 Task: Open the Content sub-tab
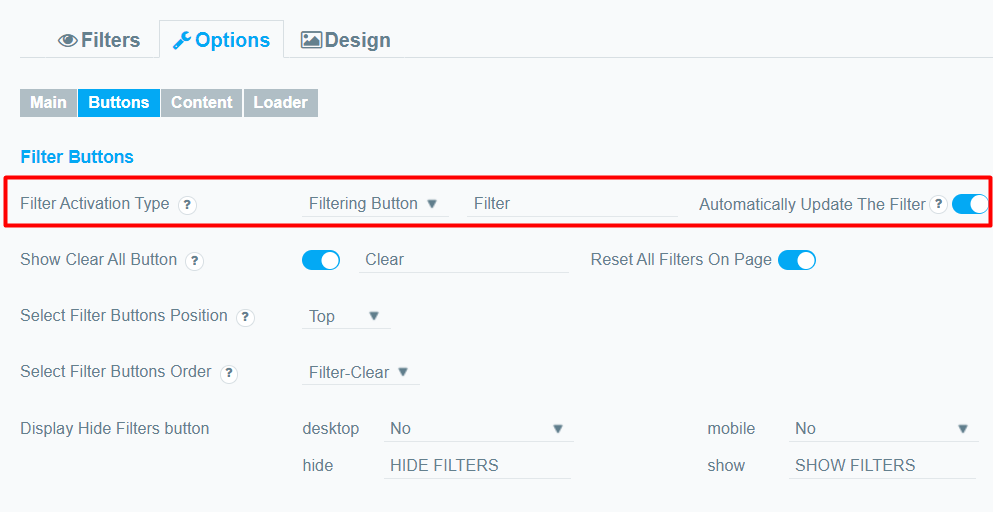pos(201,103)
